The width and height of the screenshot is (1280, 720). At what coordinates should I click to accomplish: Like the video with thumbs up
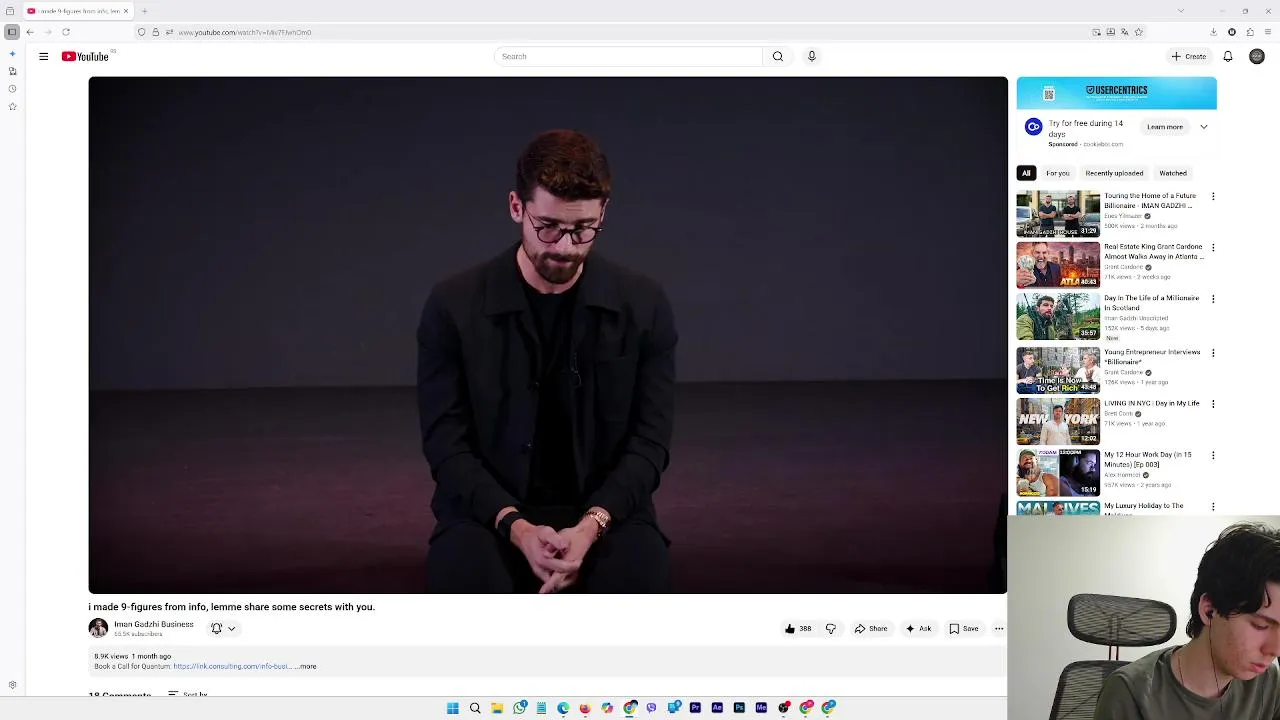[799, 629]
